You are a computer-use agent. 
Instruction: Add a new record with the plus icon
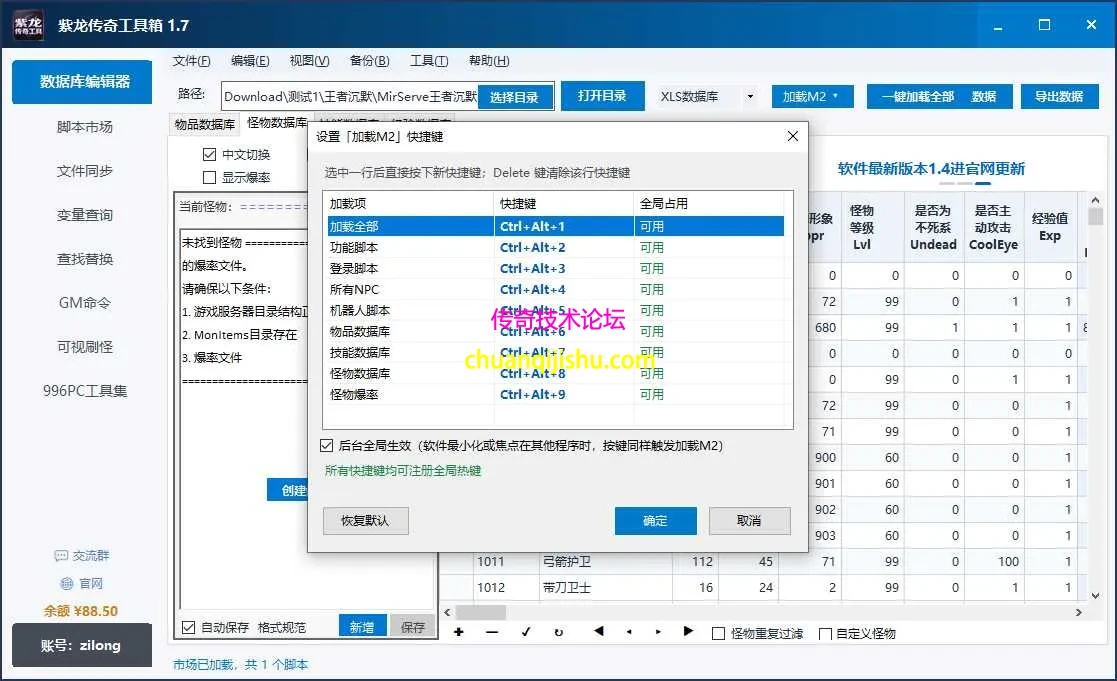tap(459, 632)
